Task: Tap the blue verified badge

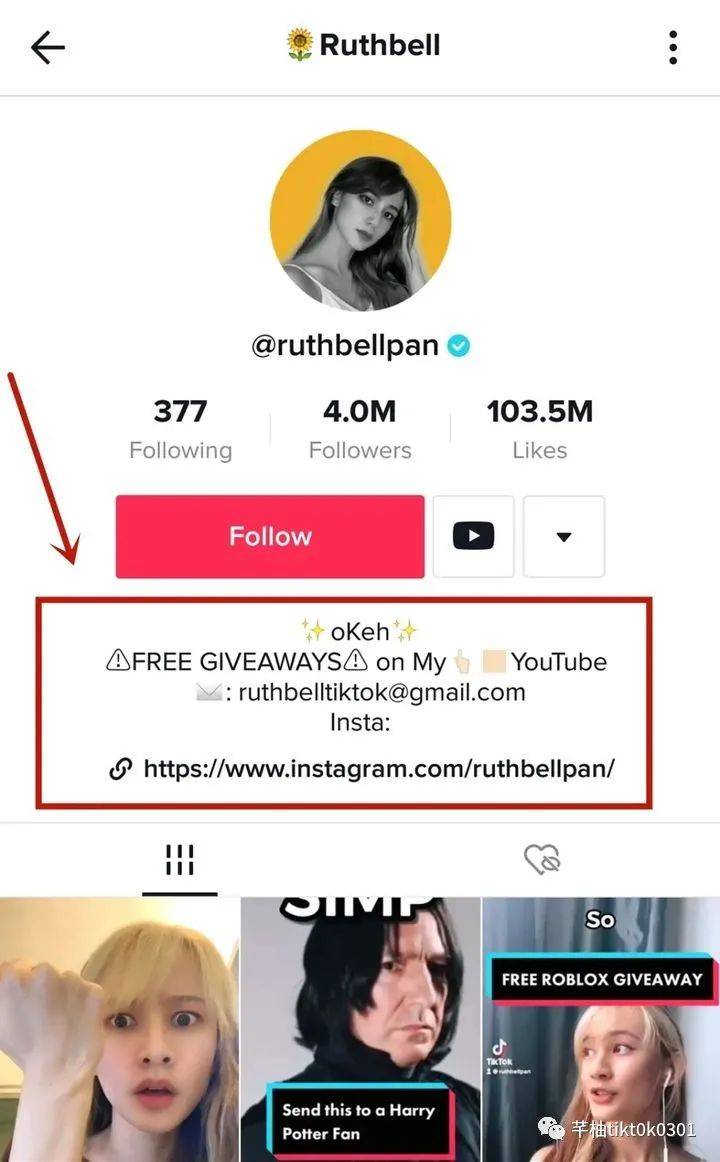Action: [459, 346]
